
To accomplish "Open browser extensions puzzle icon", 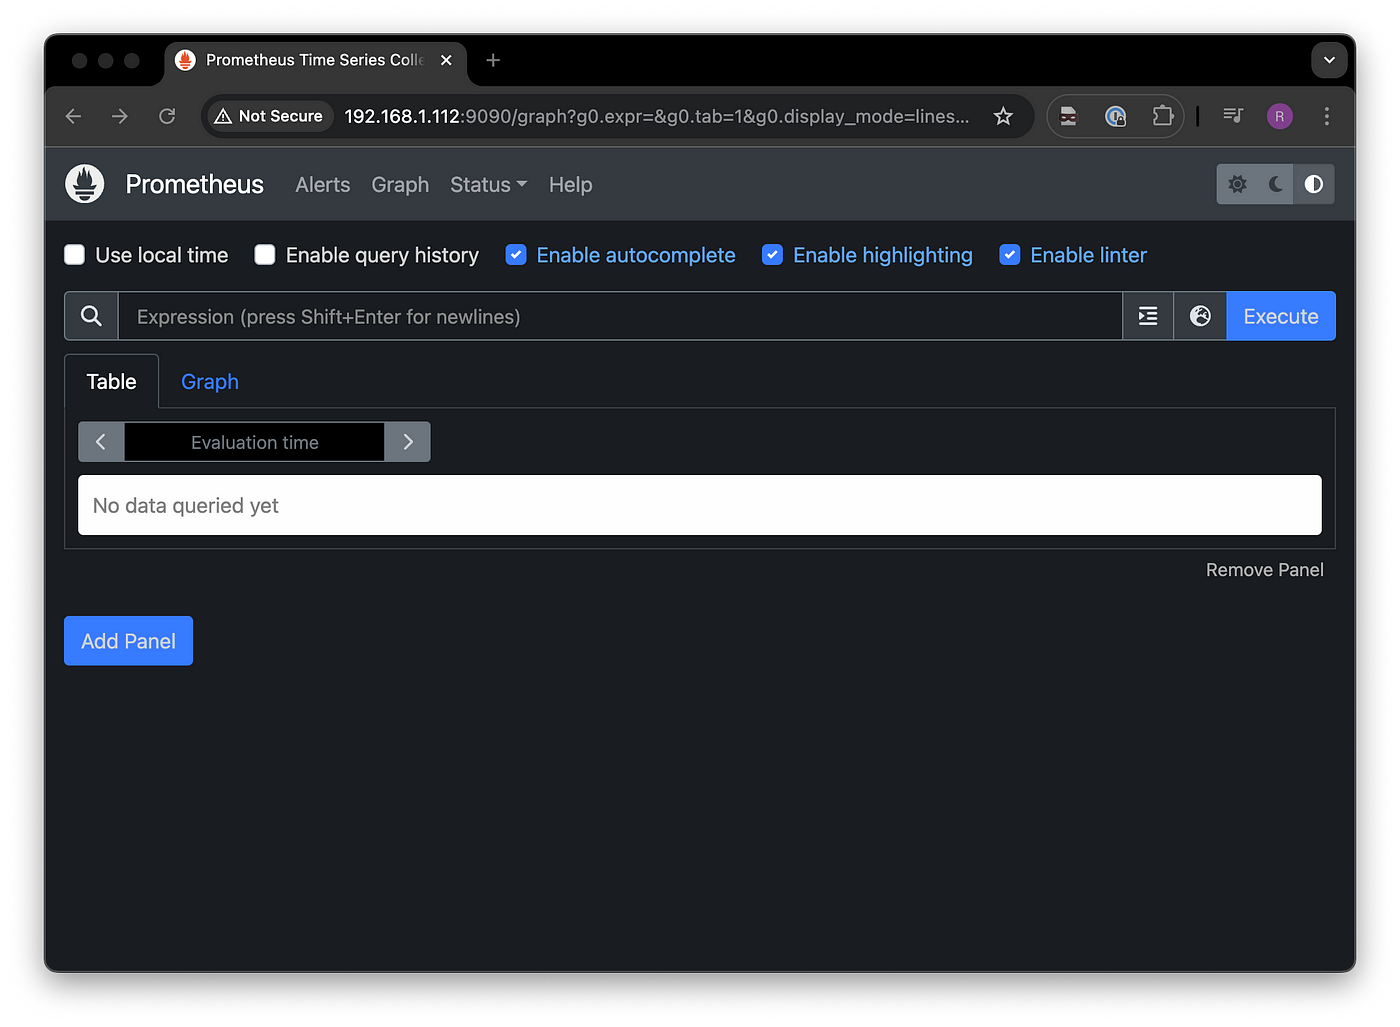I will (x=1162, y=116).
